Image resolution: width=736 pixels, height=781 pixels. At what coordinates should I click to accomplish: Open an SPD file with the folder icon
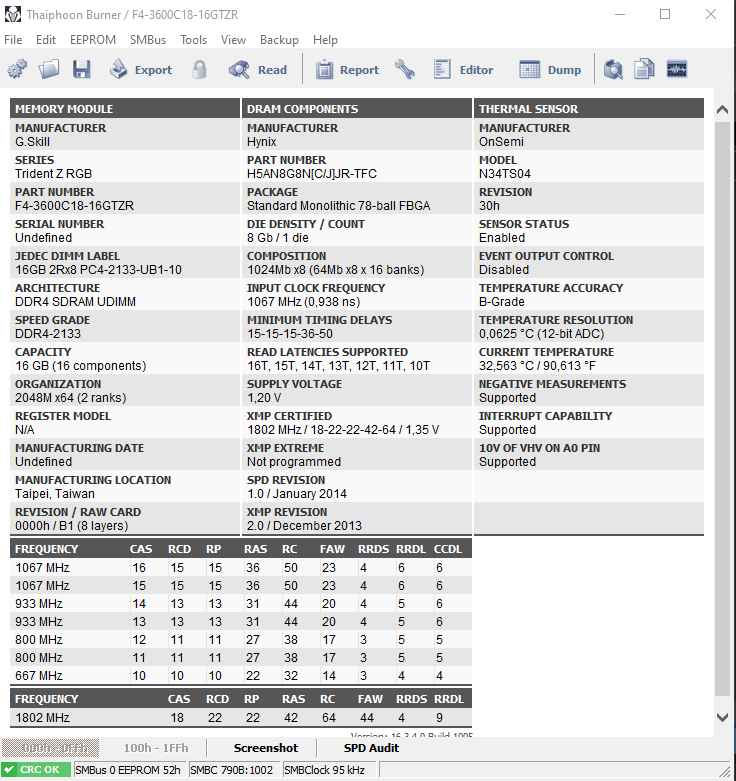[x=49, y=69]
